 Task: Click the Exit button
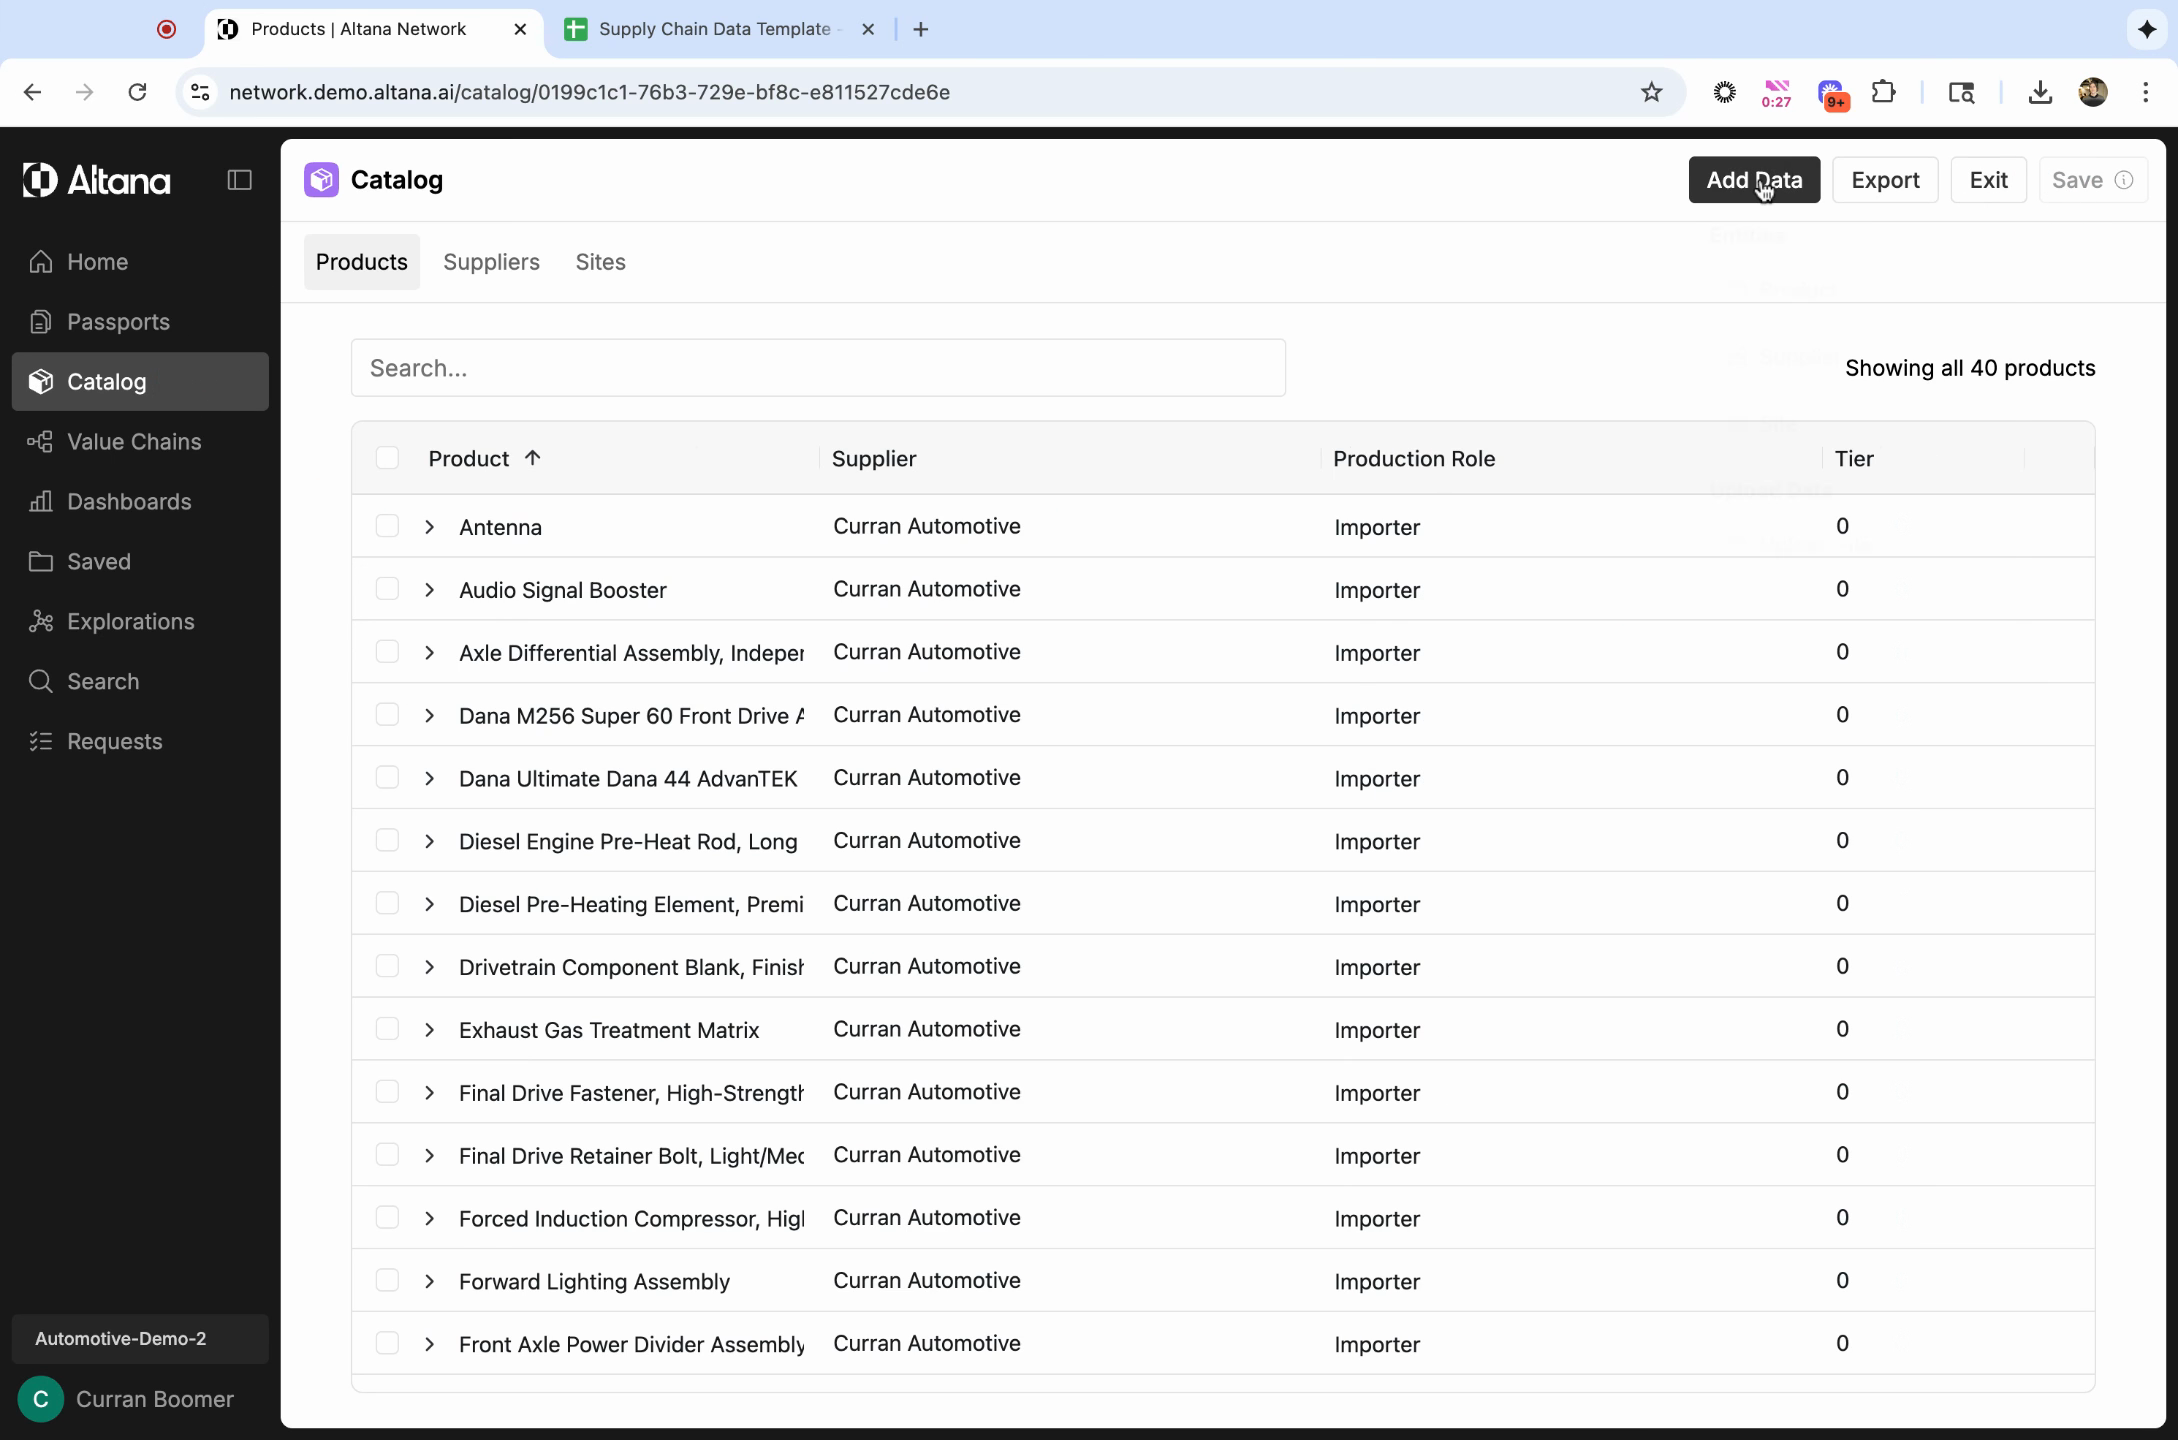[x=1987, y=180]
